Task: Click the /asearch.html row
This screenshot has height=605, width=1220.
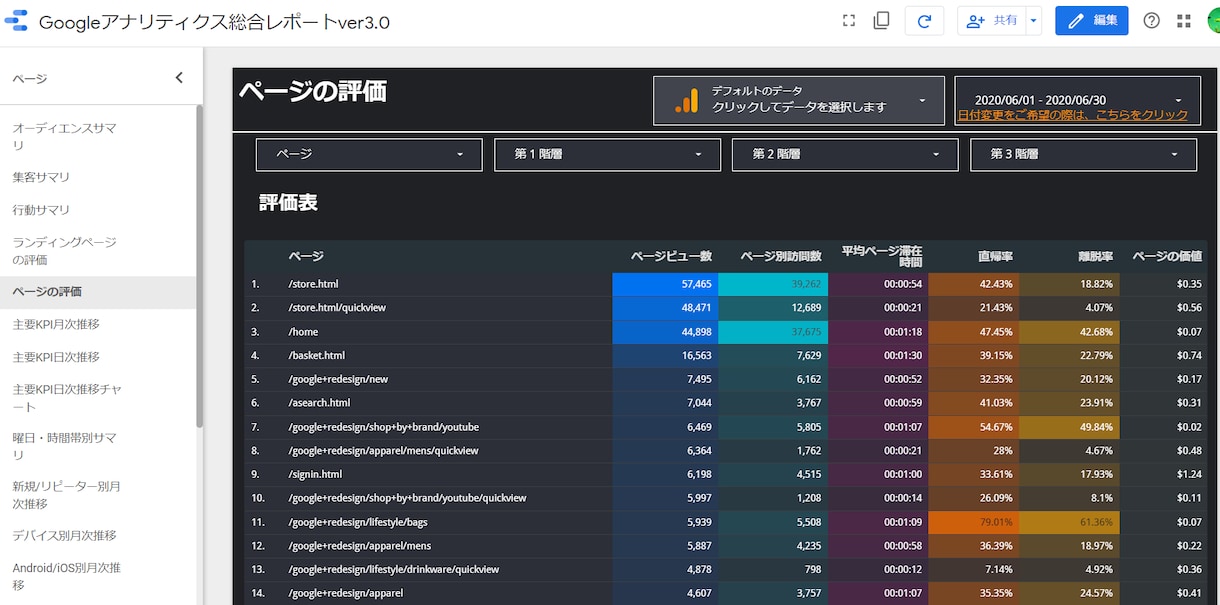Action: coord(726,403)
